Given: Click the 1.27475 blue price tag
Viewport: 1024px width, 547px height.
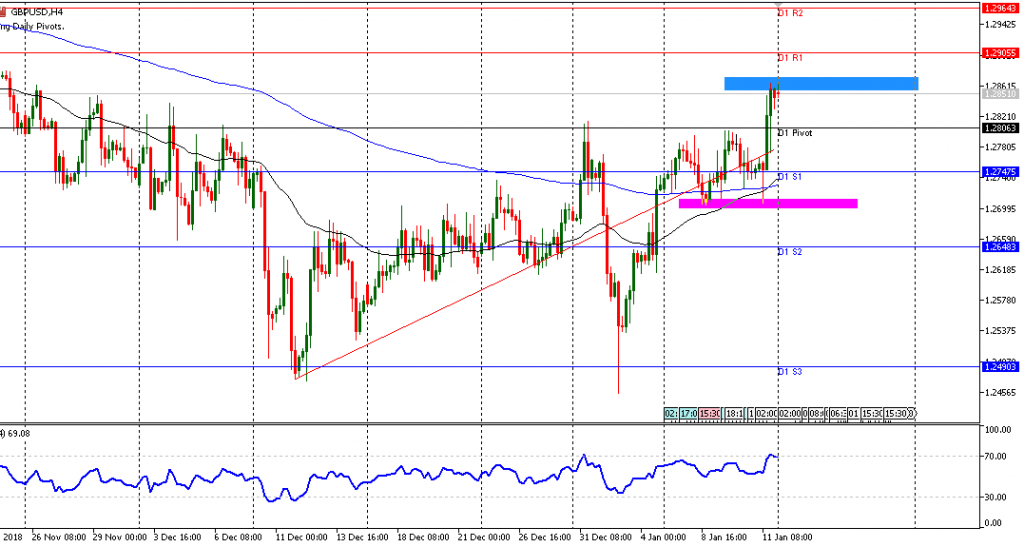Looking at the screenshot, I should (x=1000, y=172).
